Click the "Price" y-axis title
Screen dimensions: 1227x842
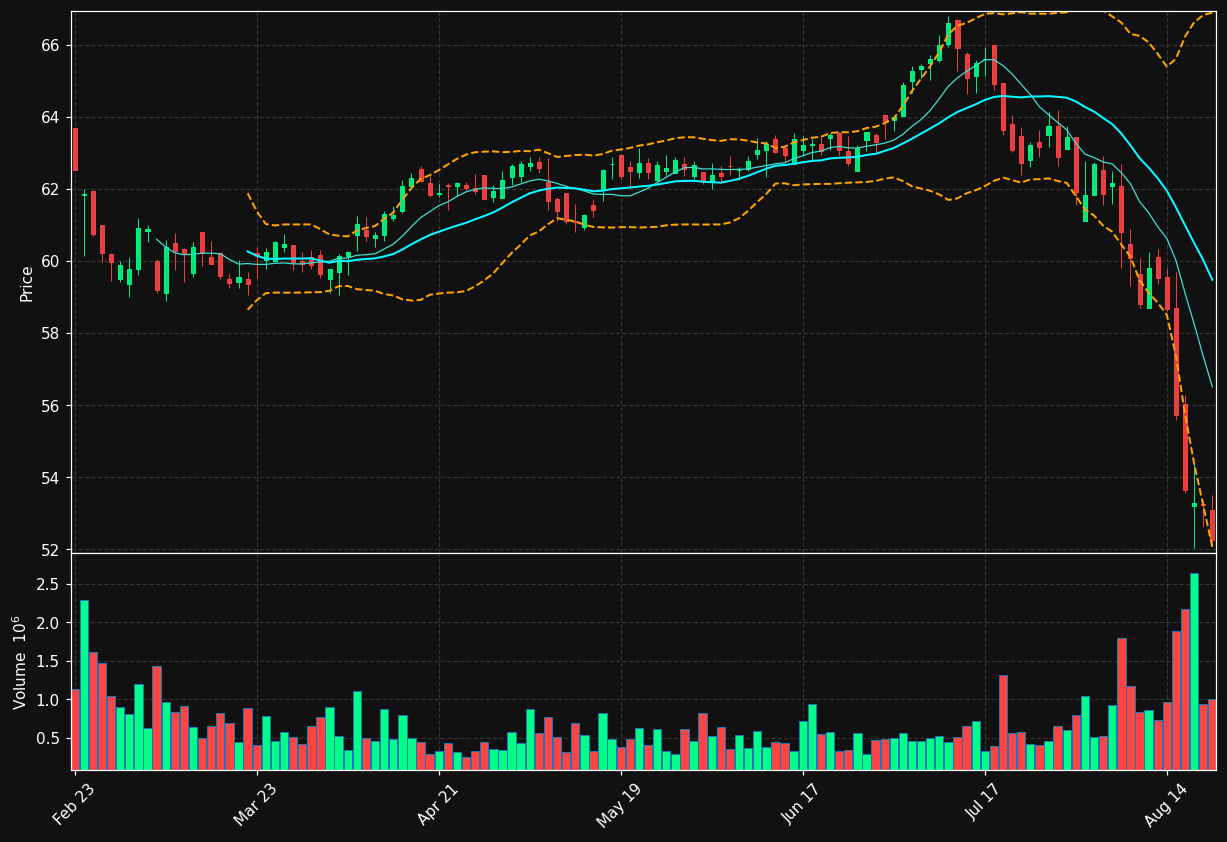click(27, 284)
